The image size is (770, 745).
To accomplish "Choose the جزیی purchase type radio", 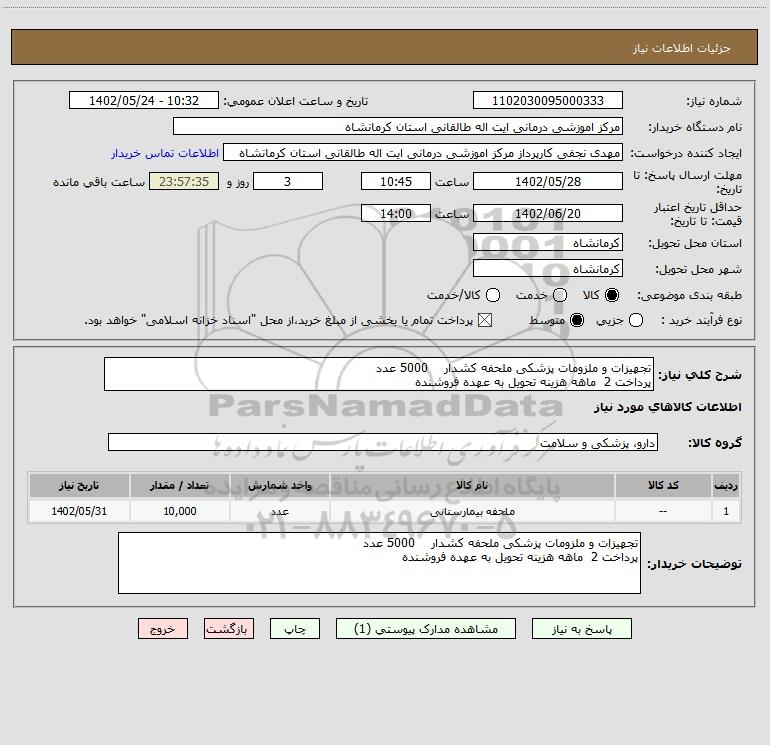I will click(635, 320).
